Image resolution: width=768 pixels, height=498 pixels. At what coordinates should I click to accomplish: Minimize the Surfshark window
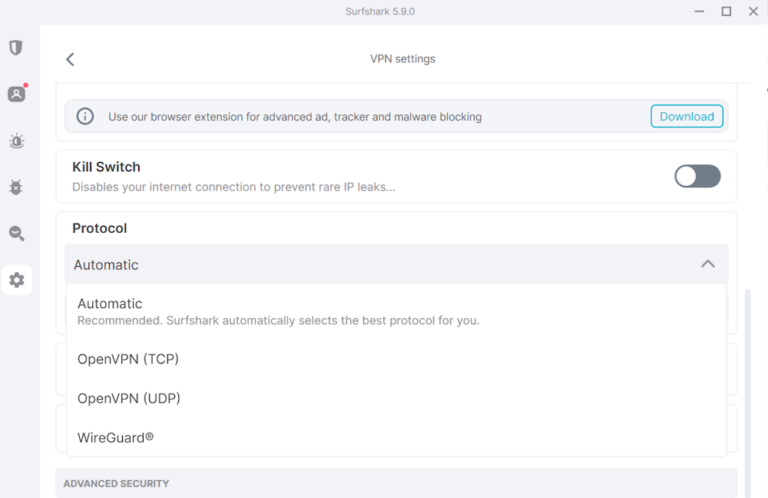[x=699, y=11]
